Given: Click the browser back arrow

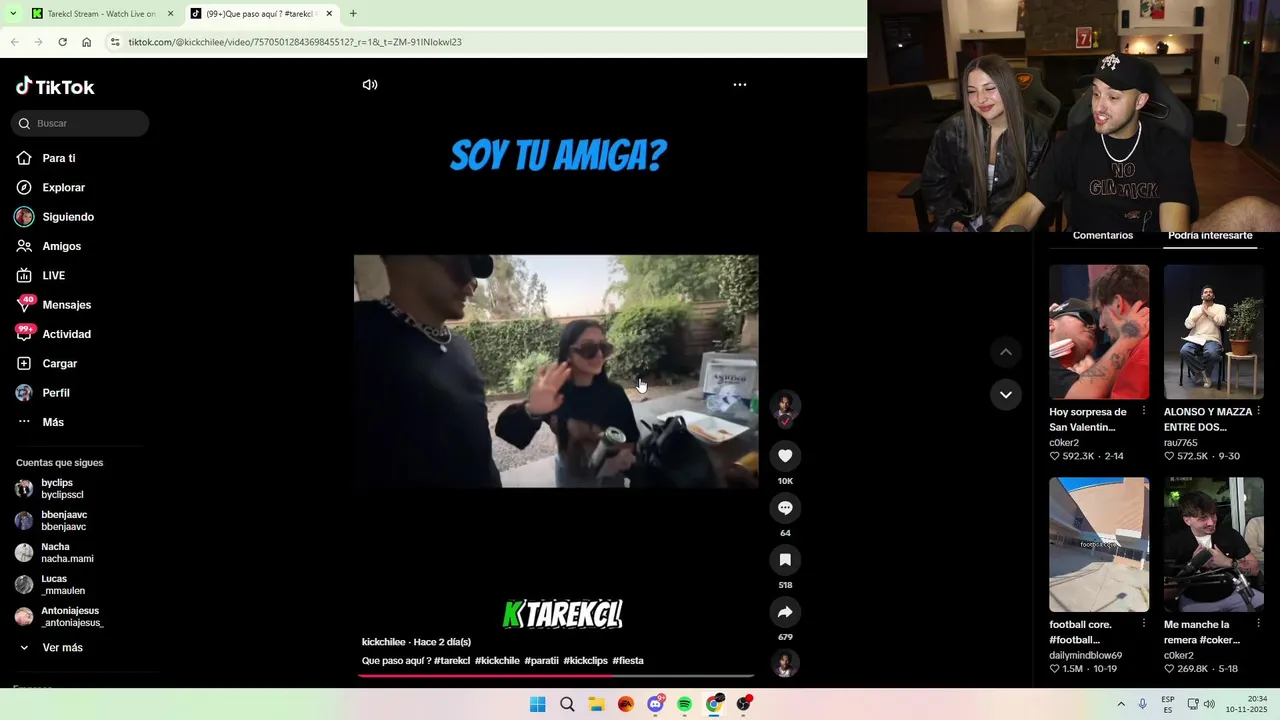Looking at the screenshot, I should point(14,42).
